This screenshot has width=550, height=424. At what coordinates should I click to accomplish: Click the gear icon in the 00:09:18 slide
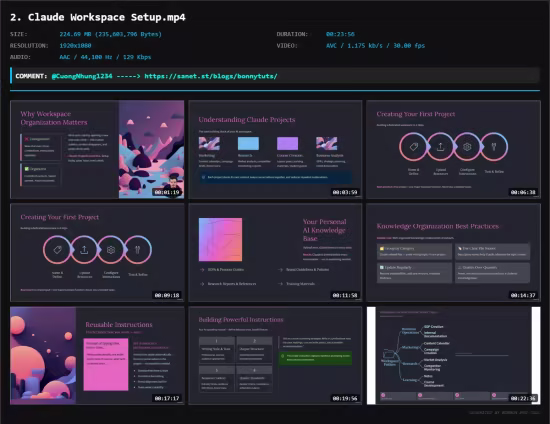[x=111, y=250]
